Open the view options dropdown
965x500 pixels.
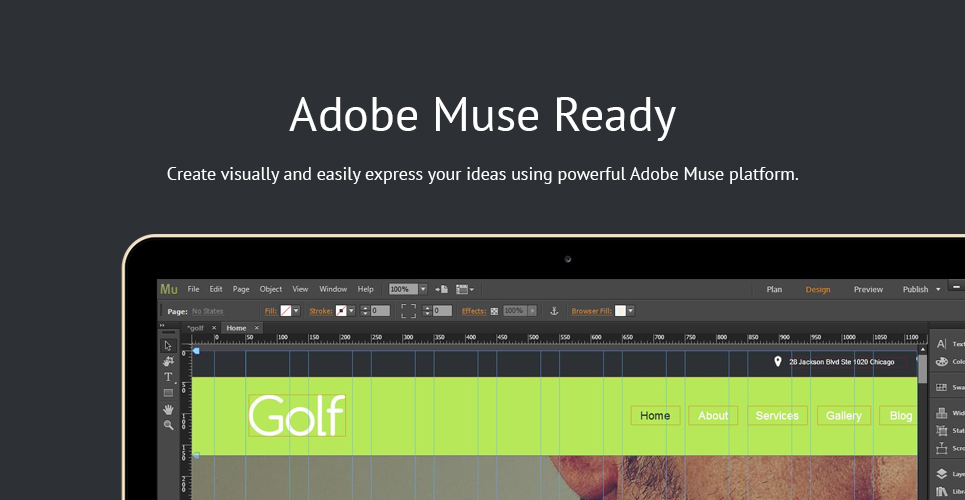pos(465,289)
